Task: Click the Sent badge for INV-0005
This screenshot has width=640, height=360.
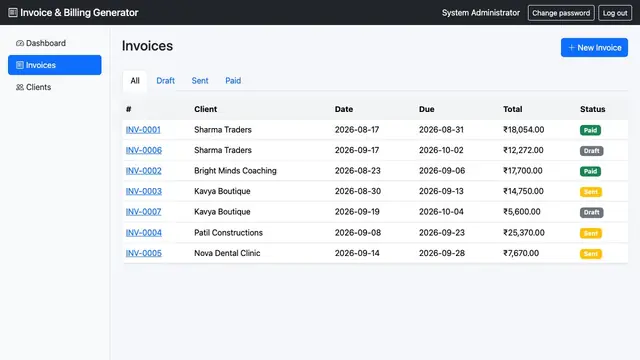Action: click(x=591, y=253)
